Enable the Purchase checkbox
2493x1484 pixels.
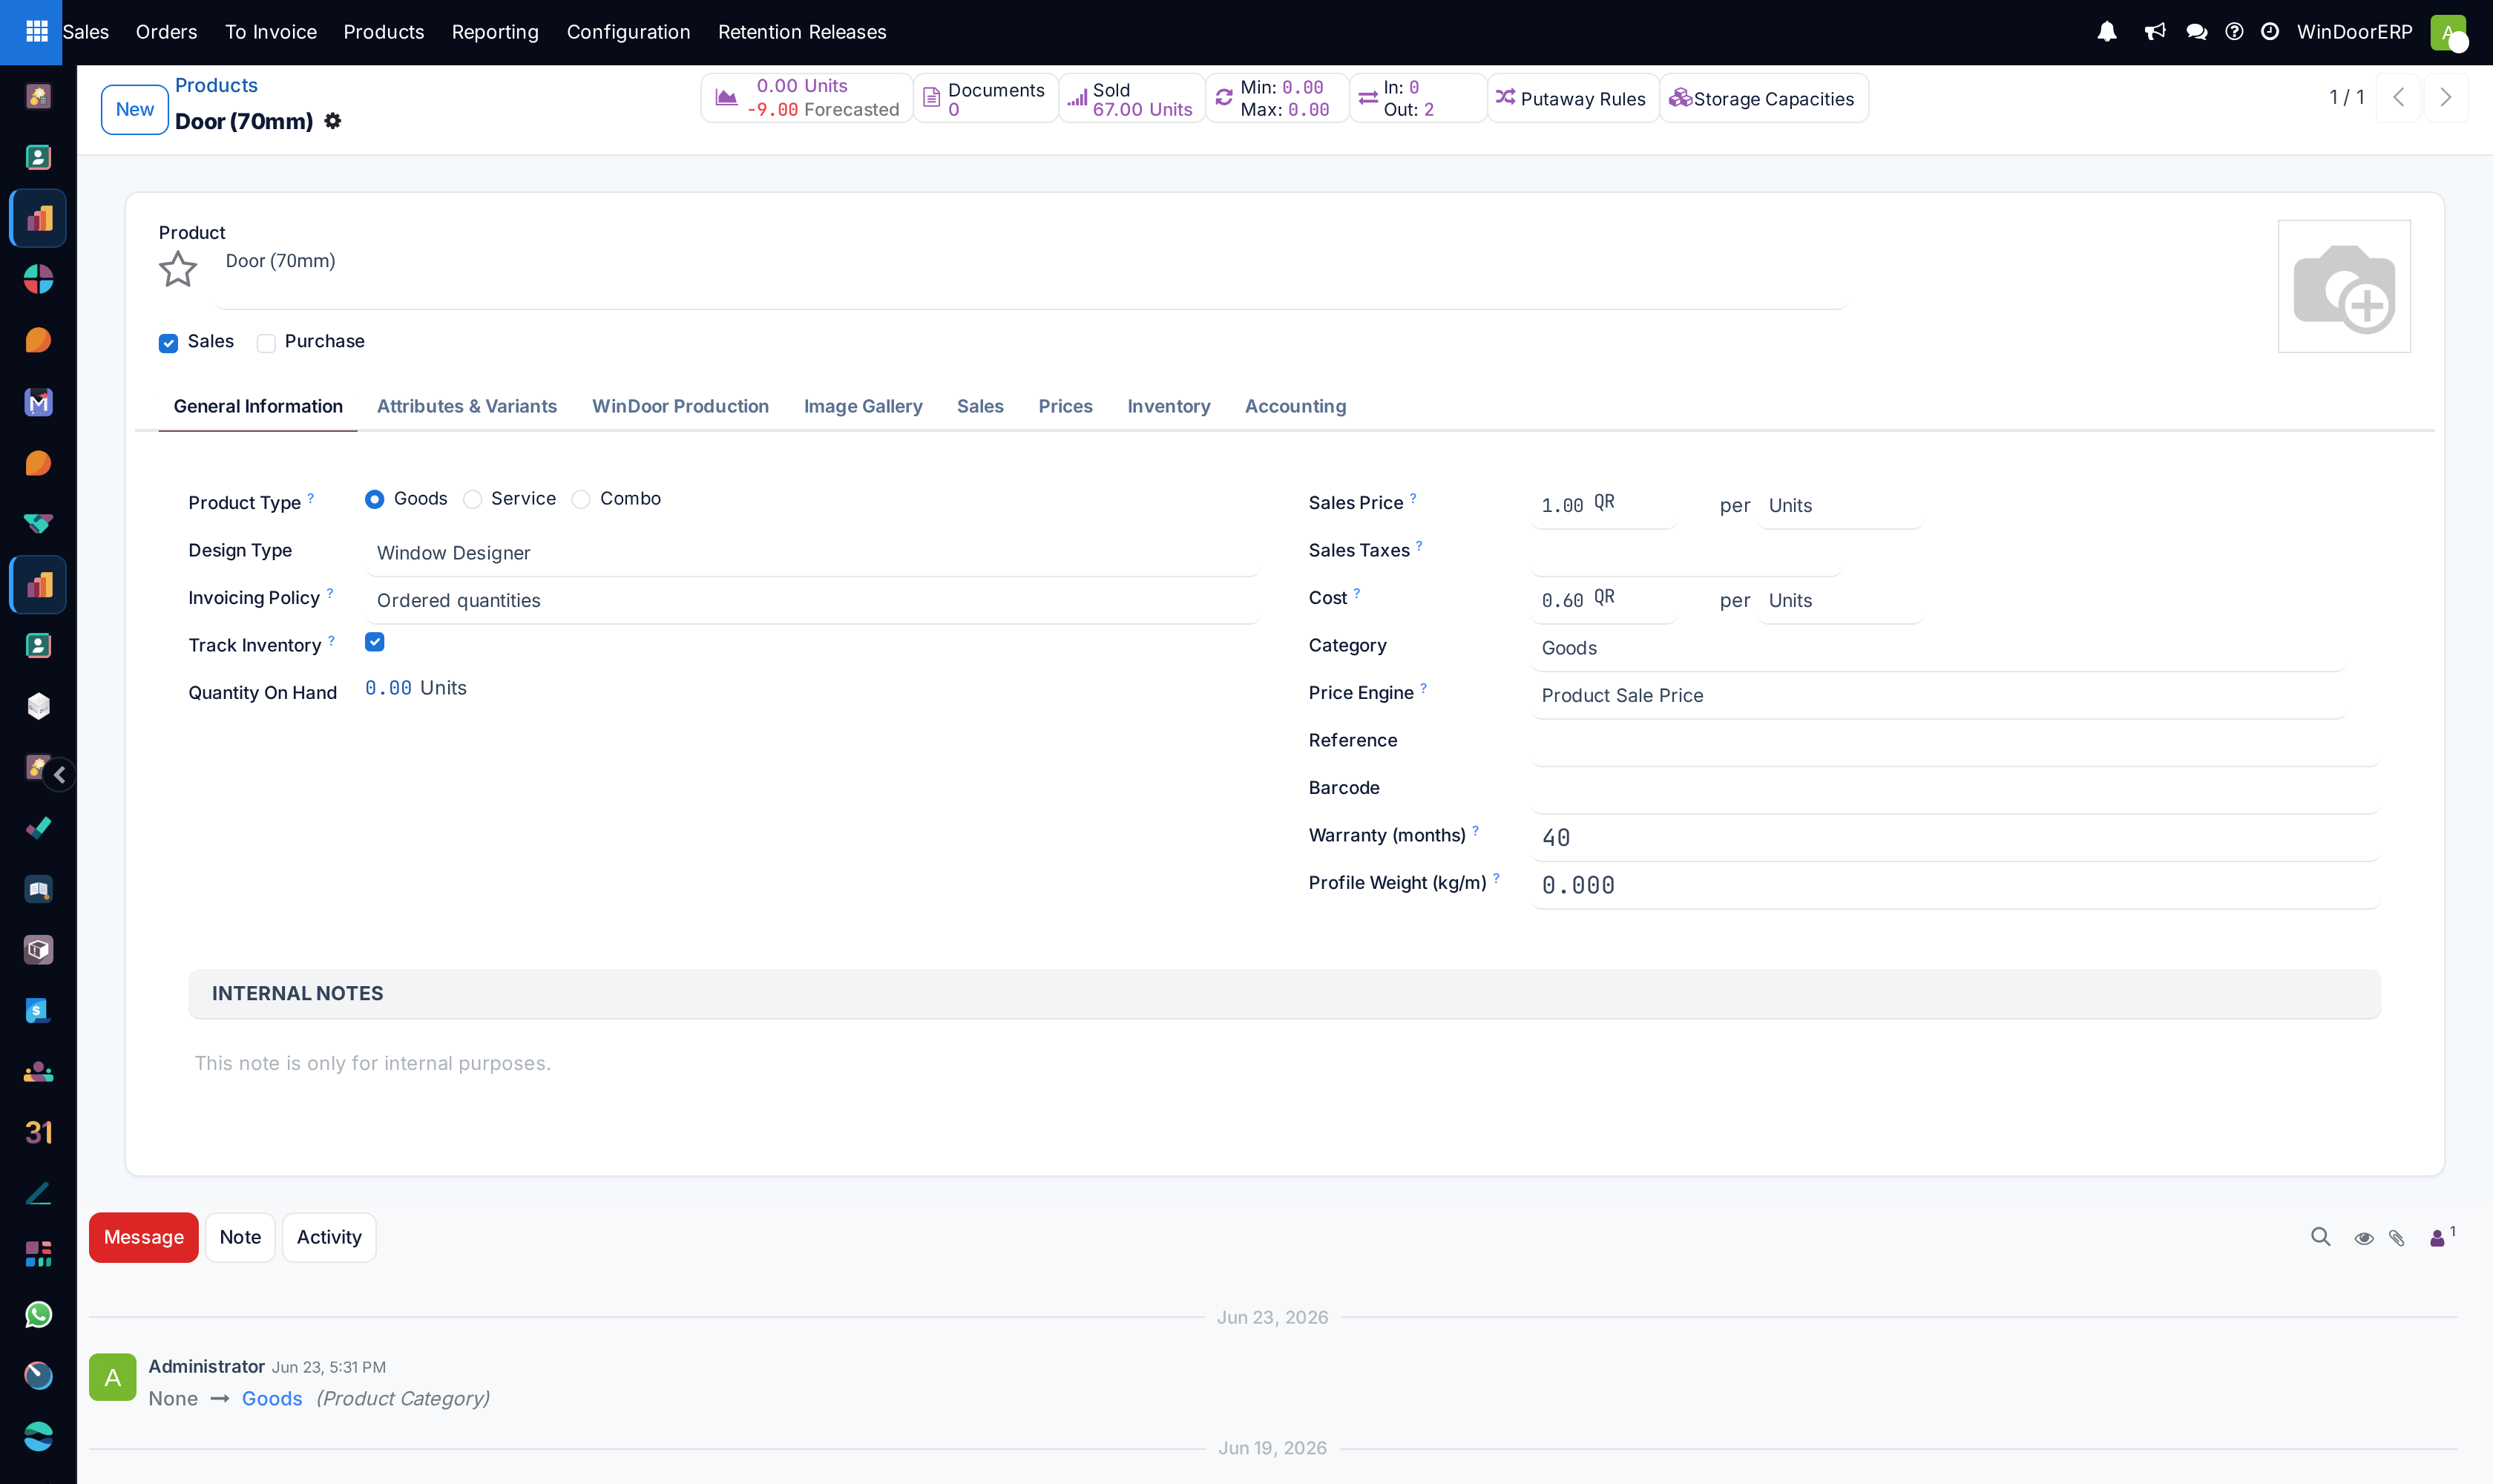pyautogui.click(x=266, y=343)
